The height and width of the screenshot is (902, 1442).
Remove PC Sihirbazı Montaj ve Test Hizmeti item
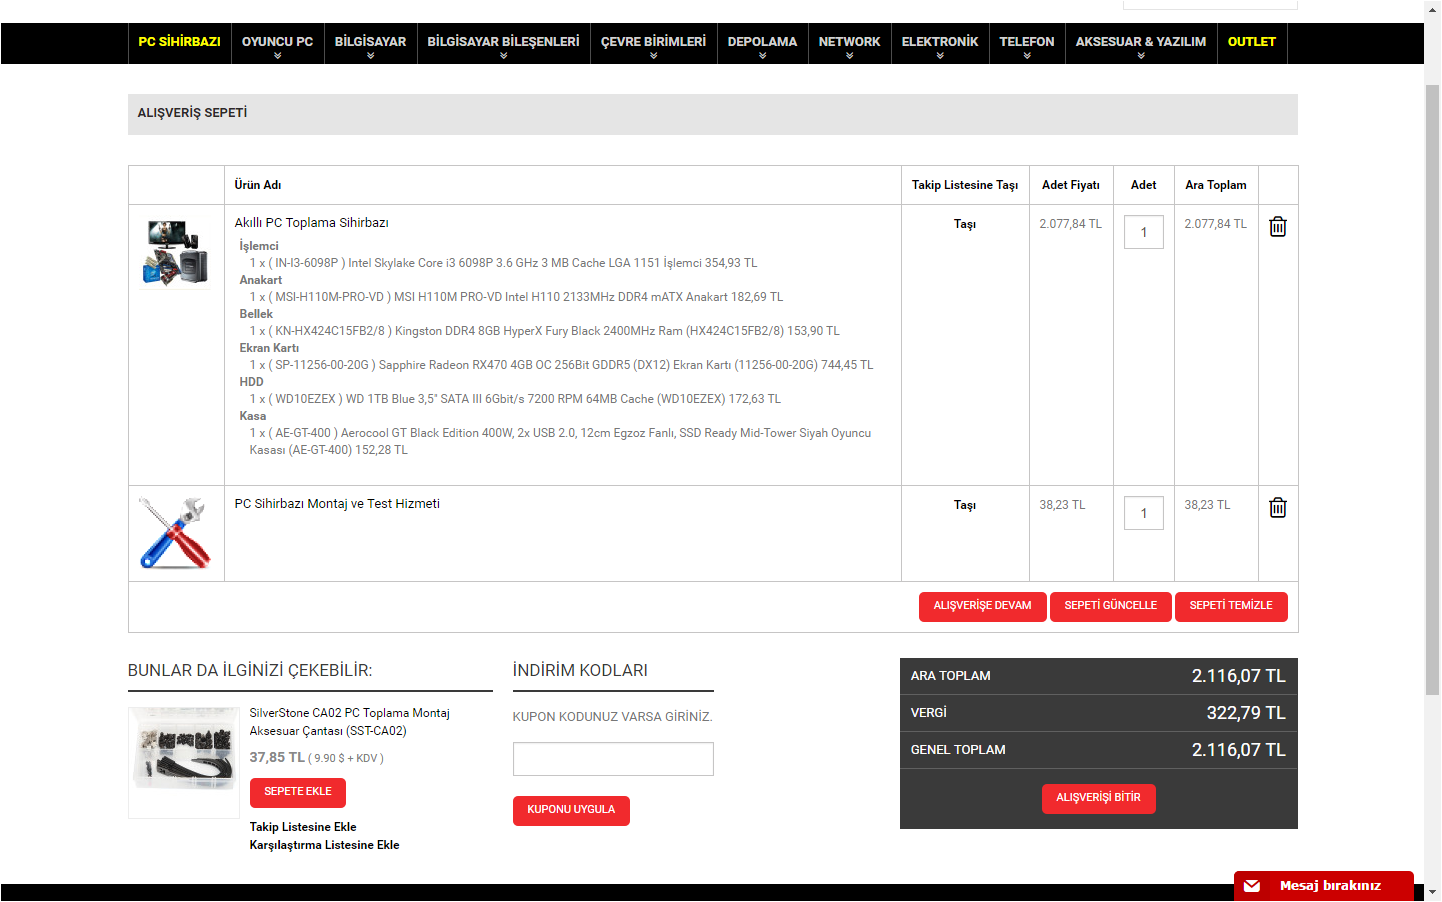(1277, 508)
